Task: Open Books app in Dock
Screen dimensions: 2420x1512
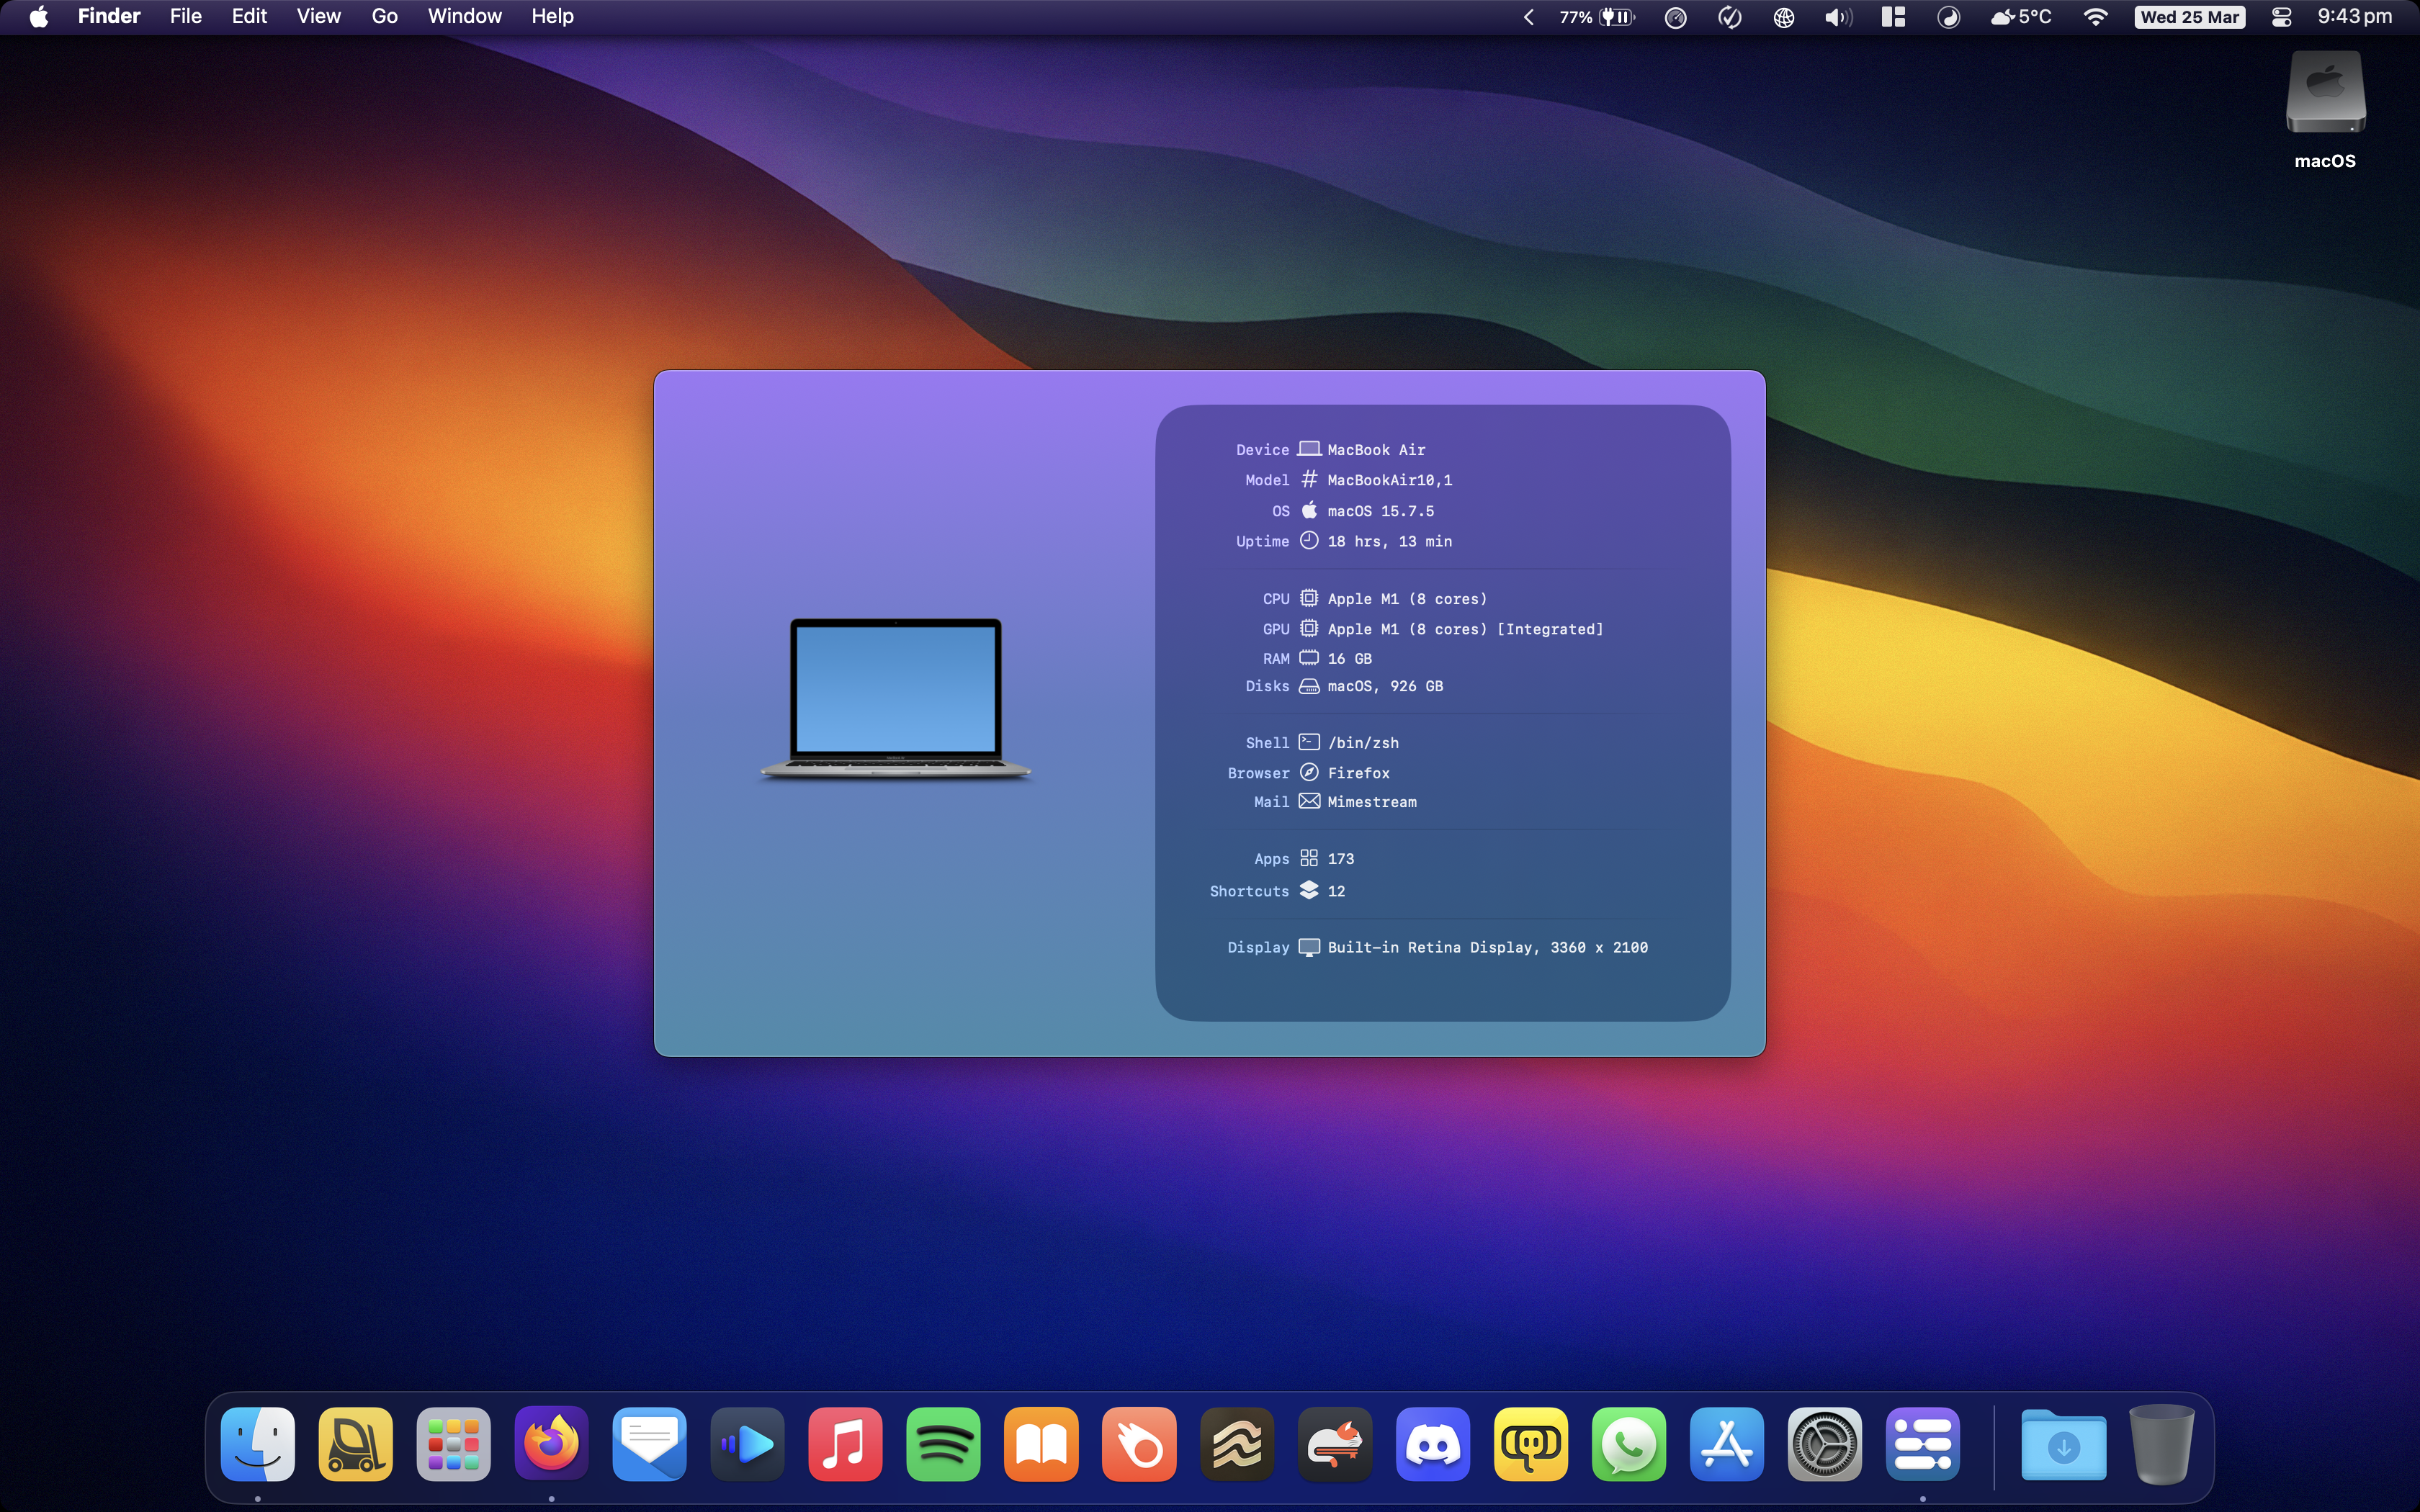Action: tap(1042, 1444)
